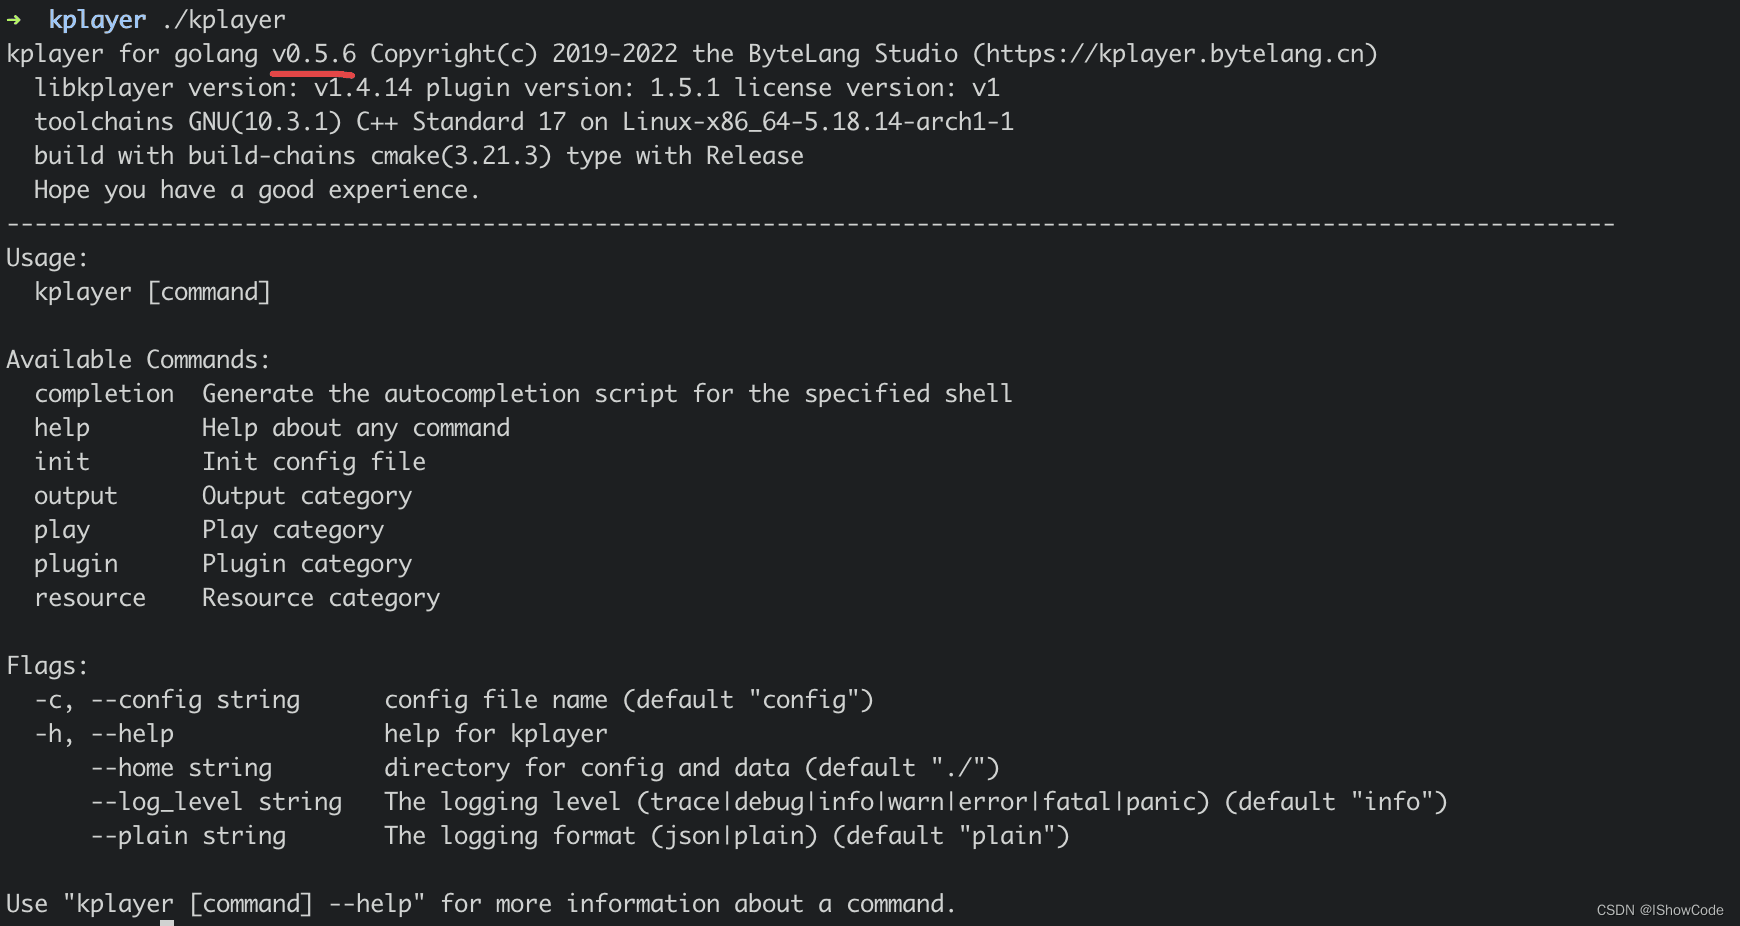This screenshot has width=1740, height=926.
Task: Click the "--plain string" flag
Action: tap(188, 836)
